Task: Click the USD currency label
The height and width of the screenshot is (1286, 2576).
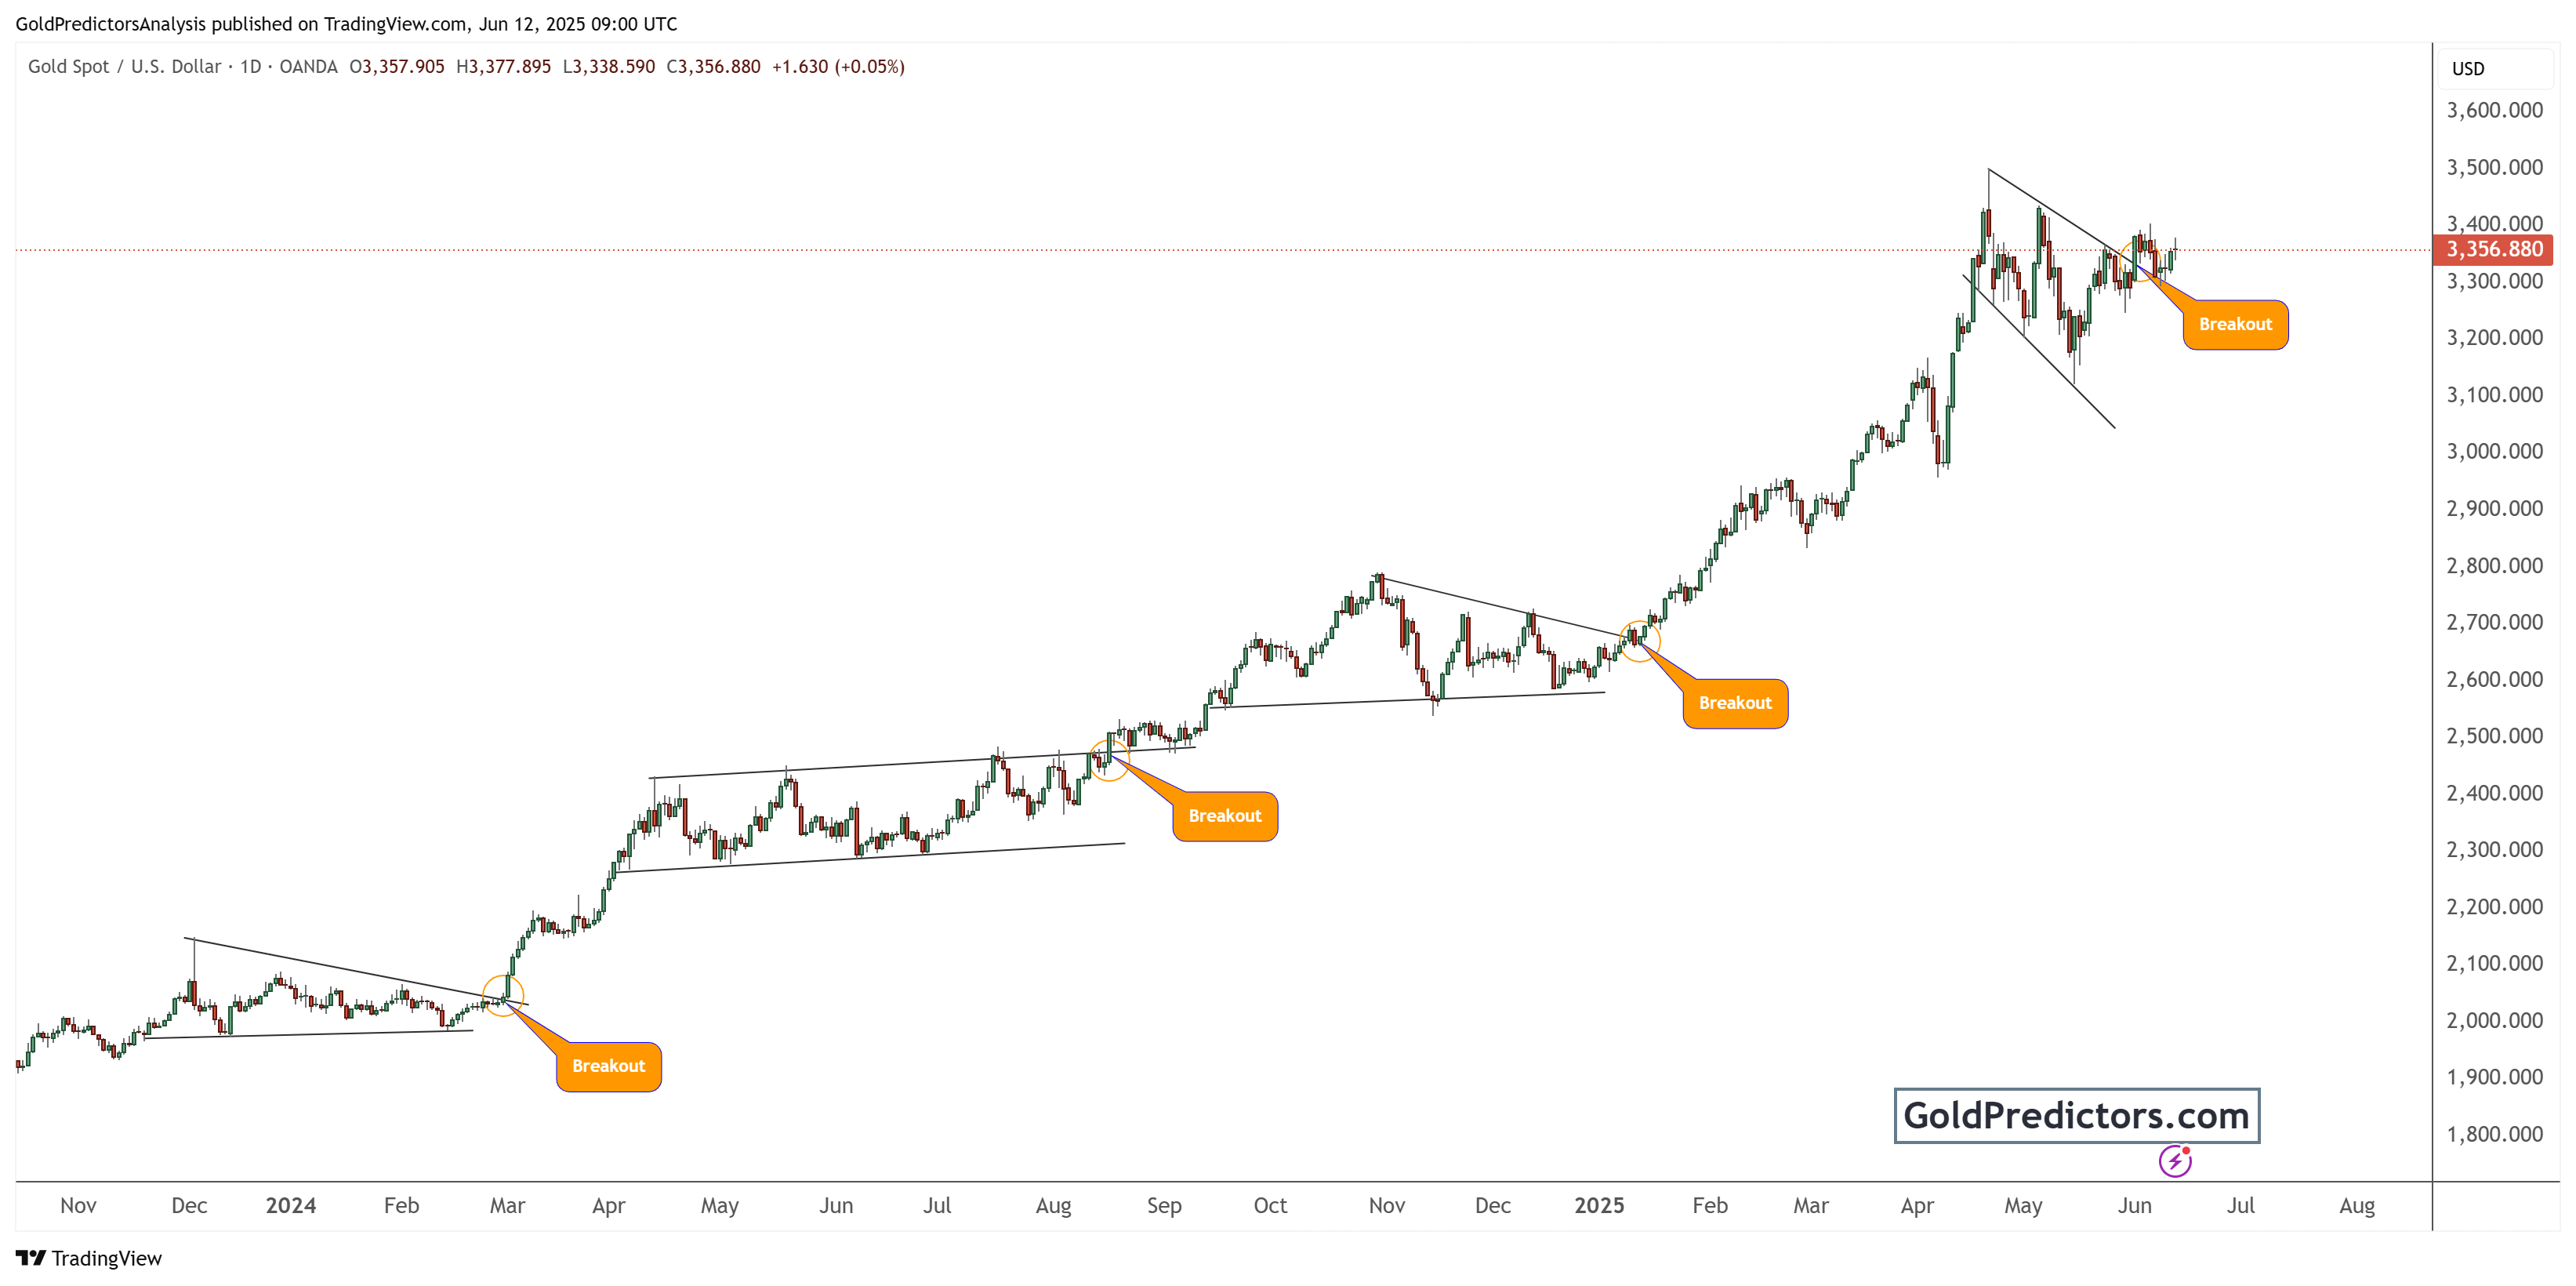Action: (x=2468, y=69)
